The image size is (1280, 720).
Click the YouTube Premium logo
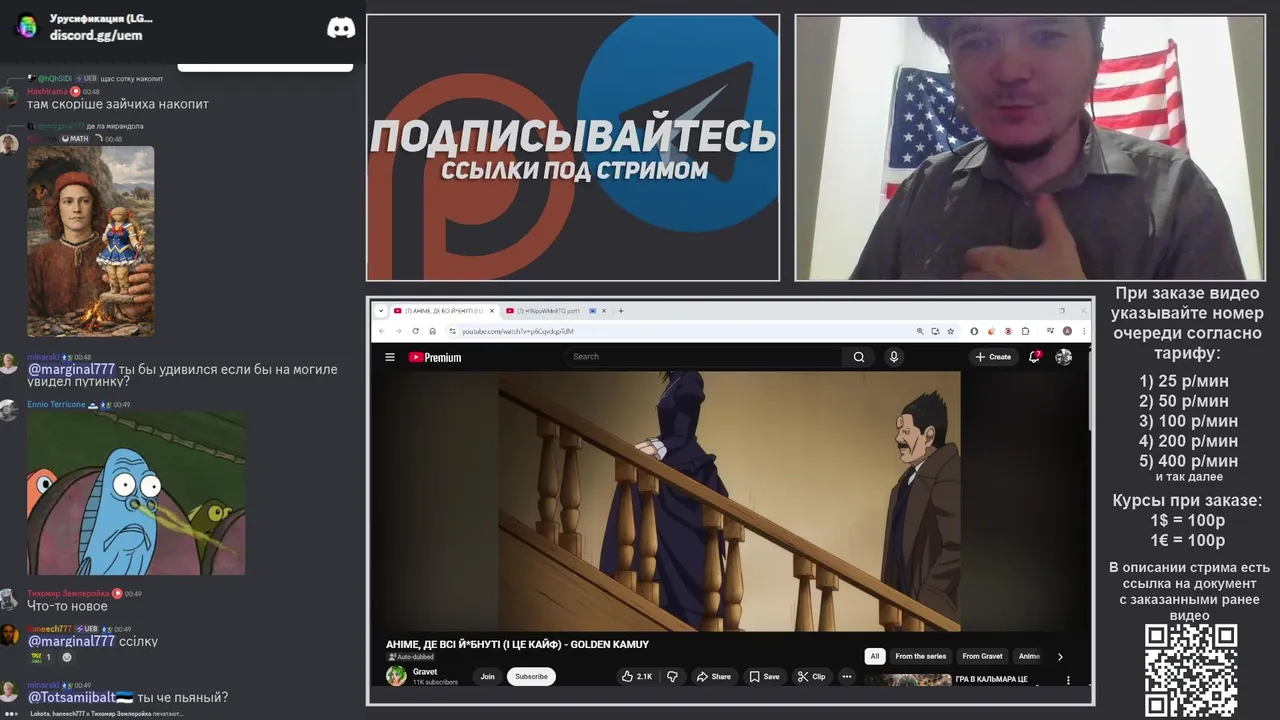[x=435, y=357]
